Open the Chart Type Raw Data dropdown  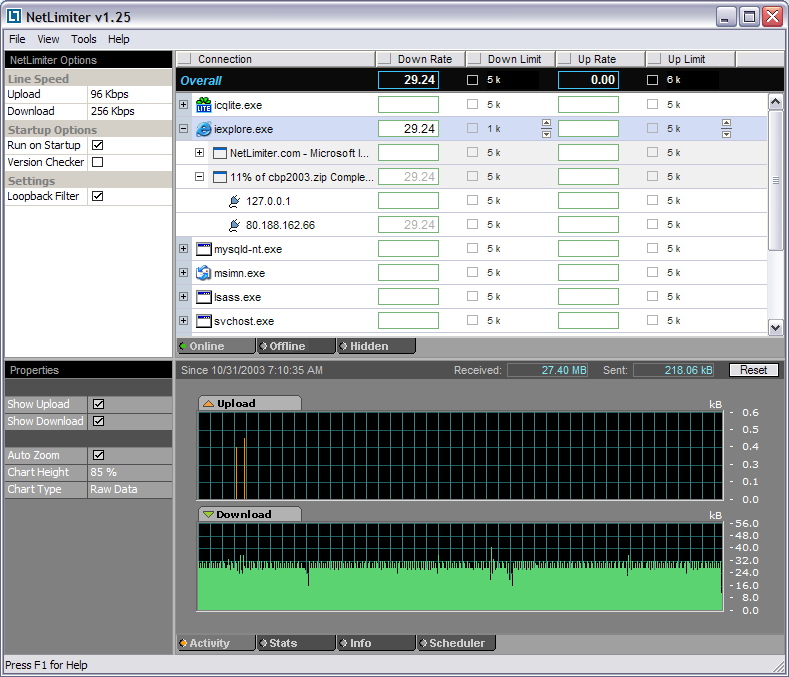130,489
